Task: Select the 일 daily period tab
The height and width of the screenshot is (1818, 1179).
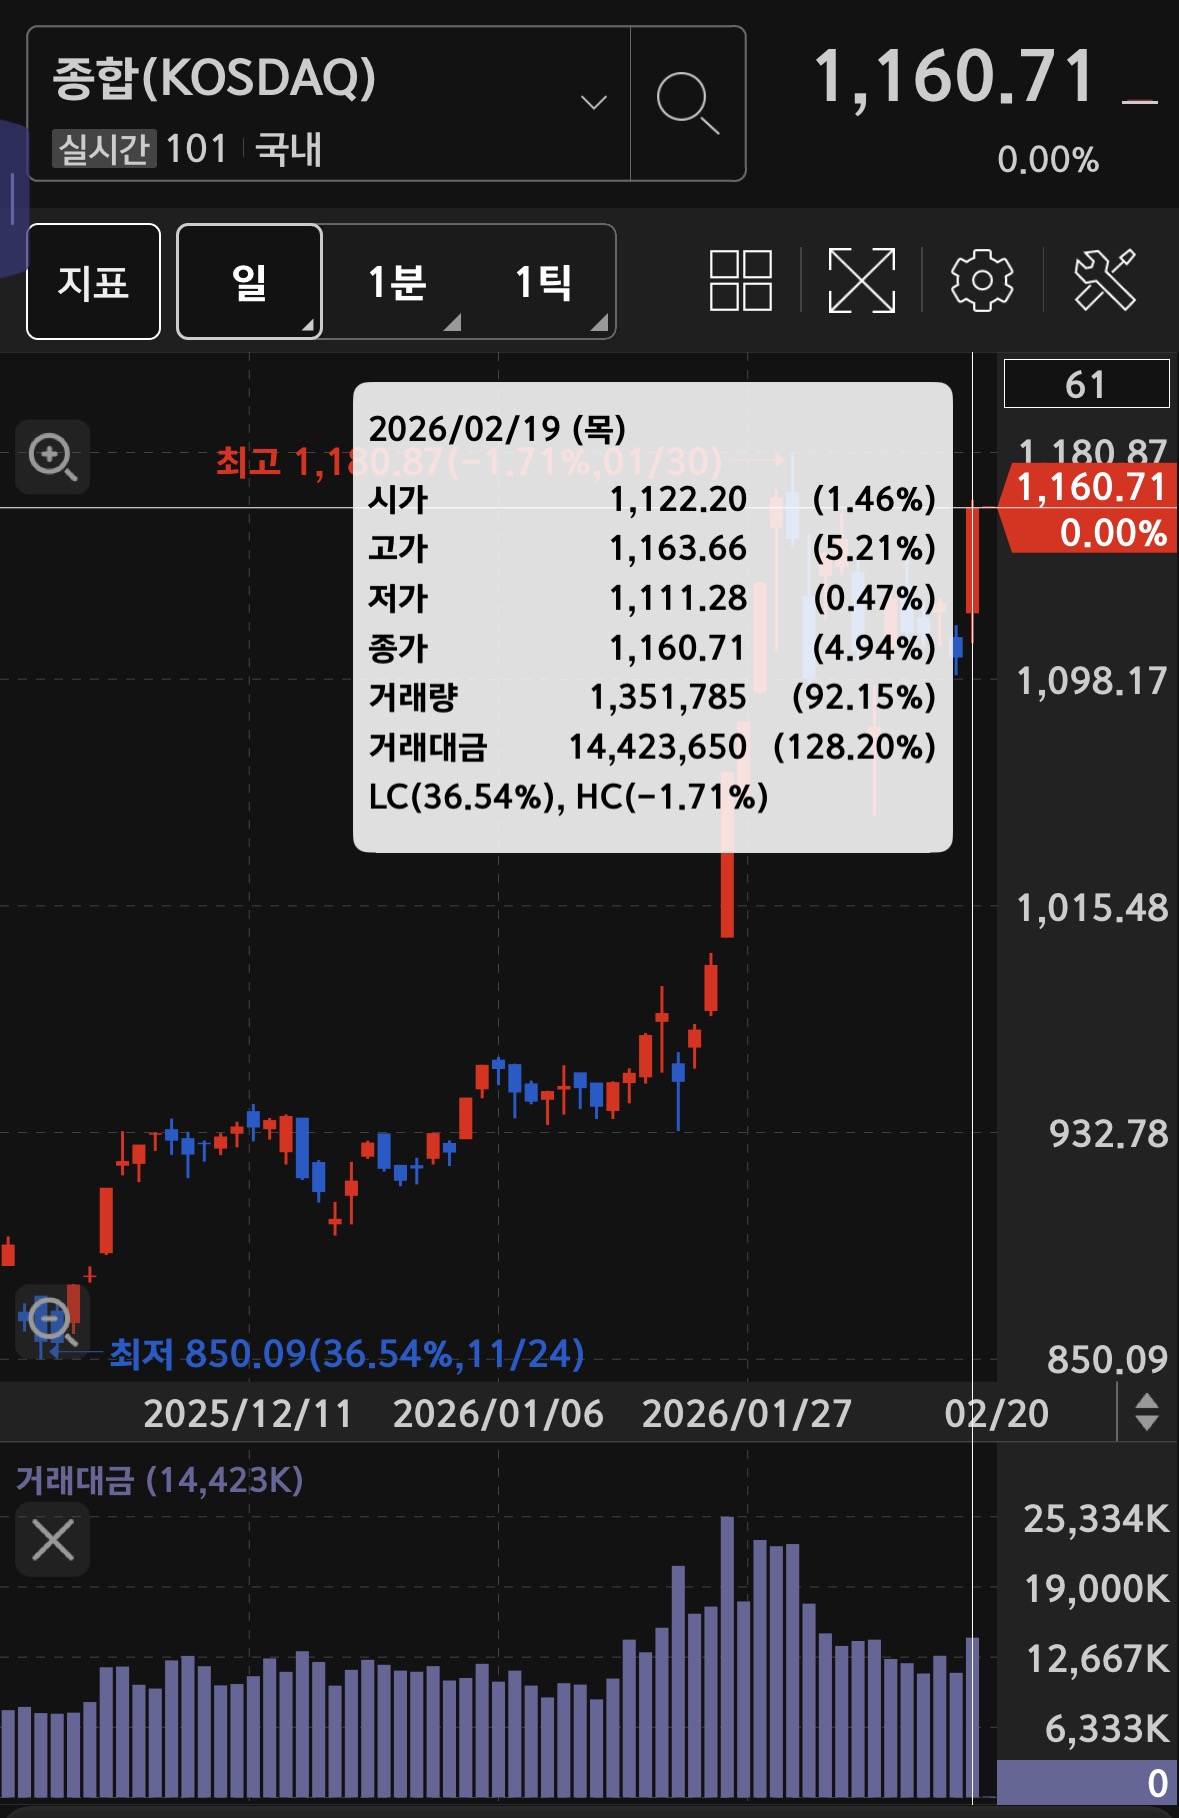Action: (x=249, y=282)
